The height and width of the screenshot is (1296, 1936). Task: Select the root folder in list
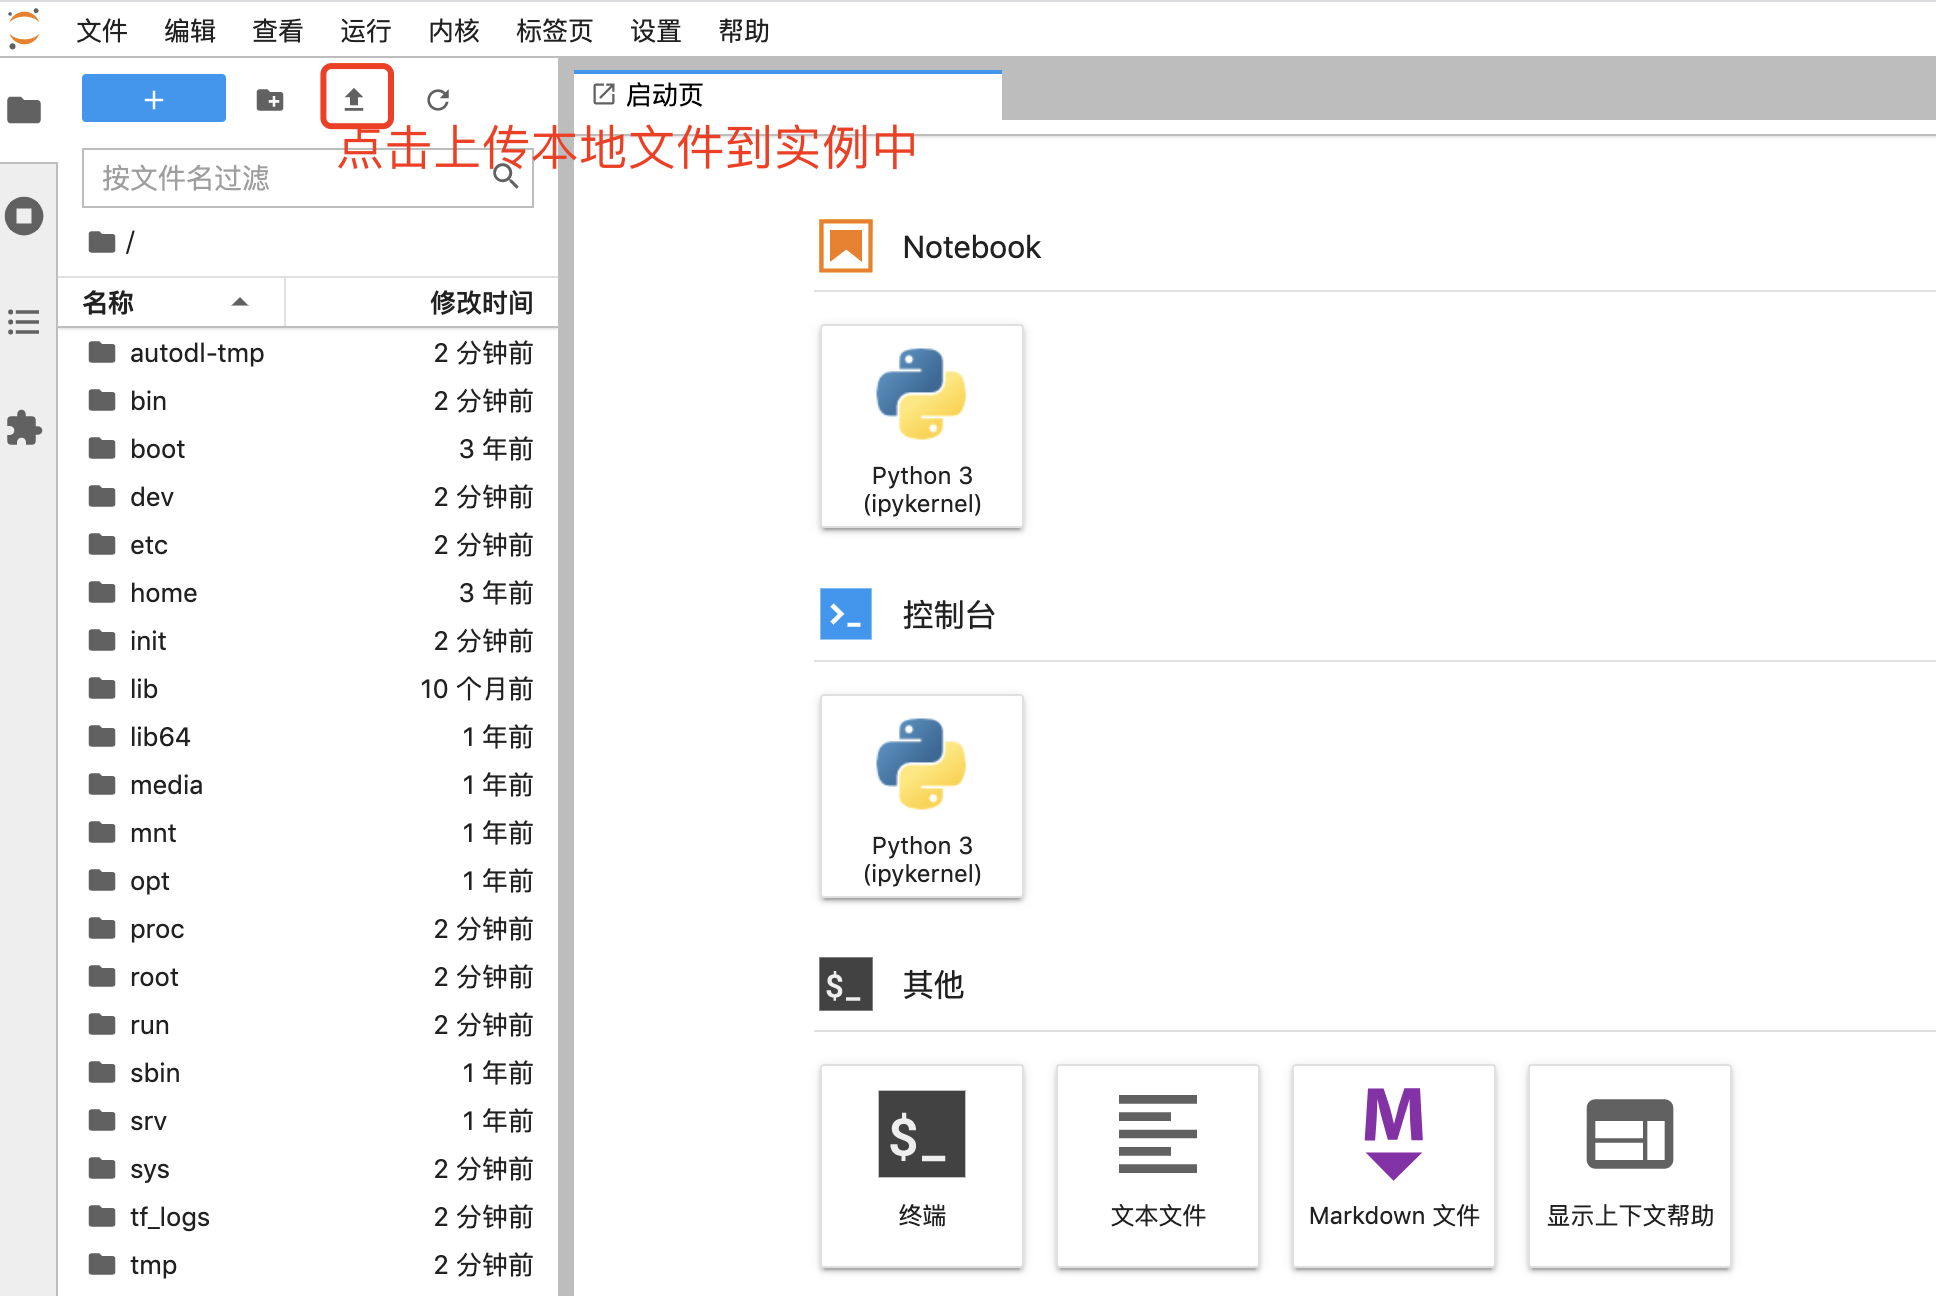[308, 977]
